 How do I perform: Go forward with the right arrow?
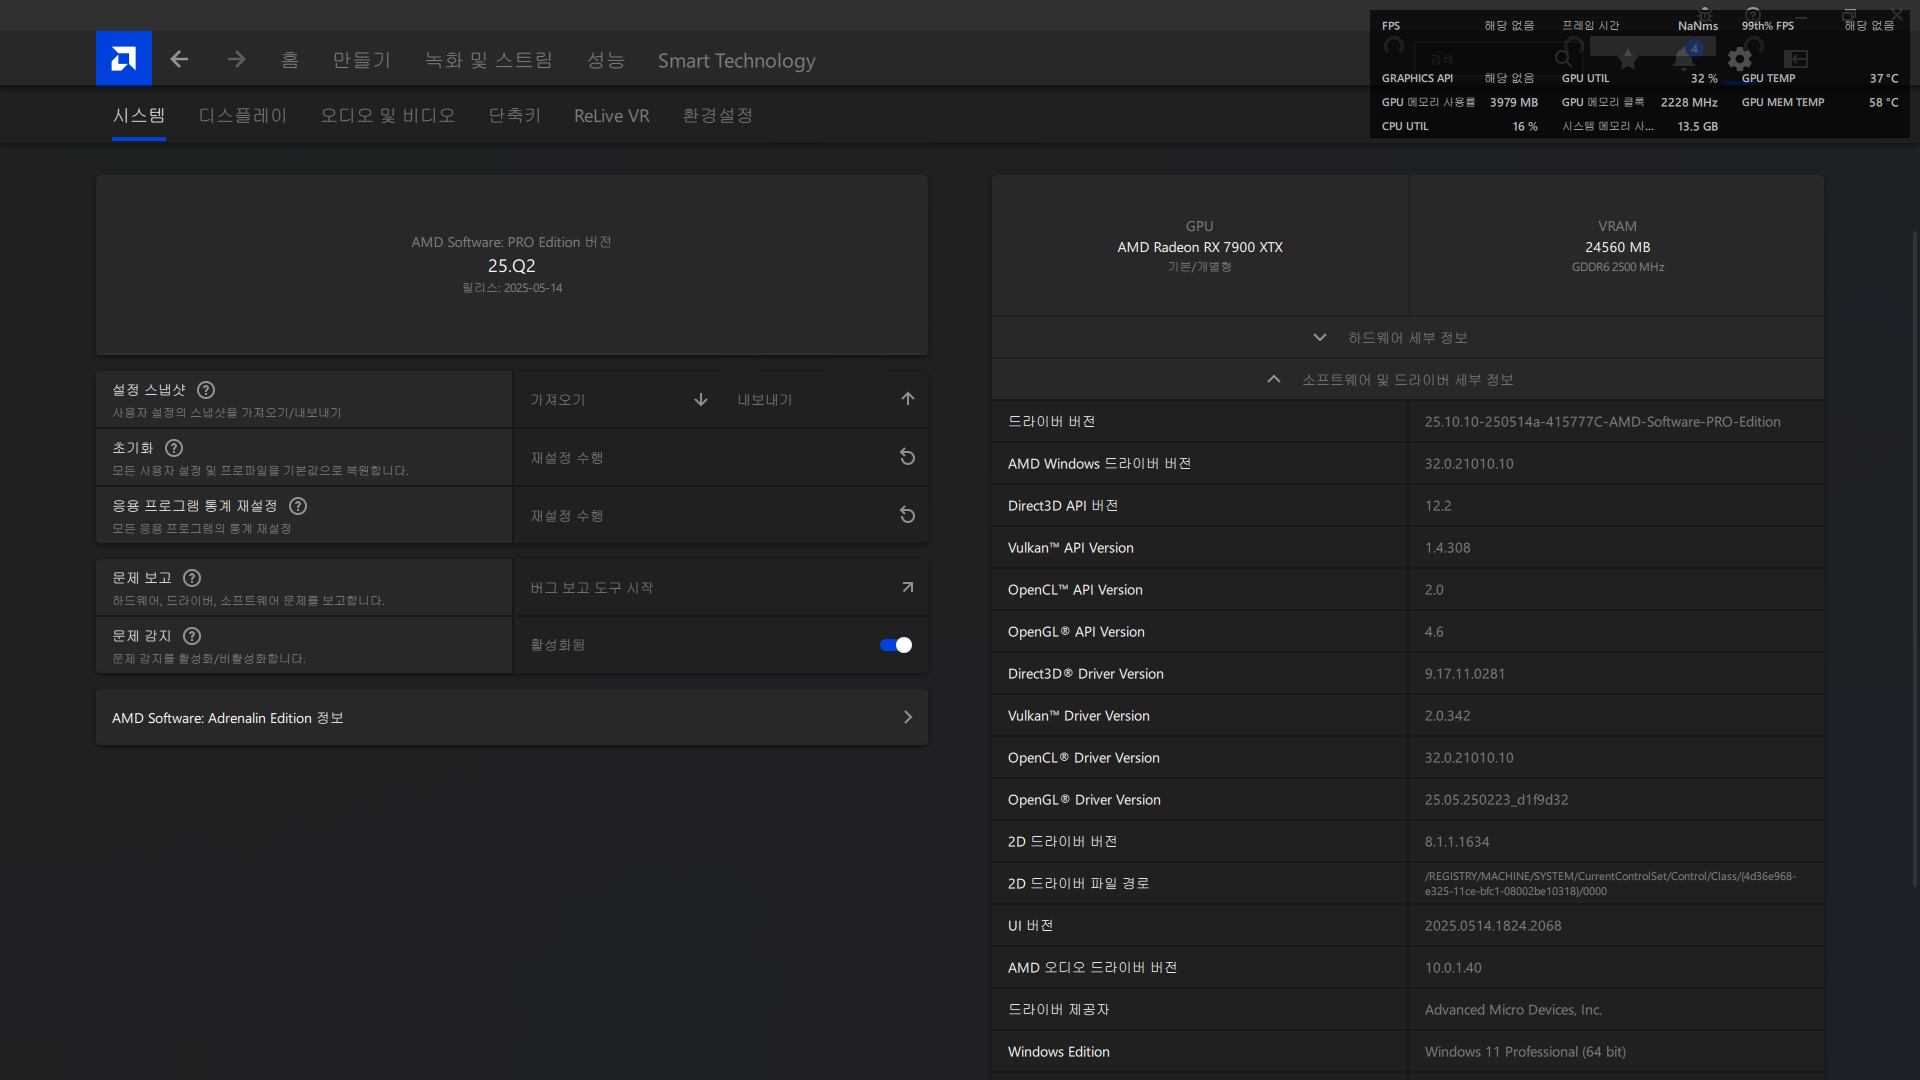tap(236, 60)
